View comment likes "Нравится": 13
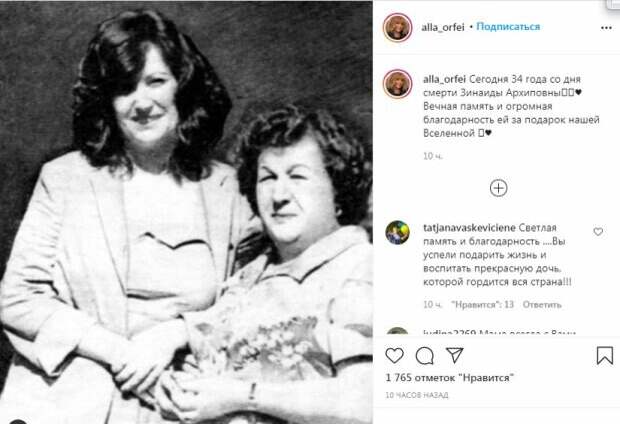This screenshot has height=424, width=620. [x=482, y=305]
